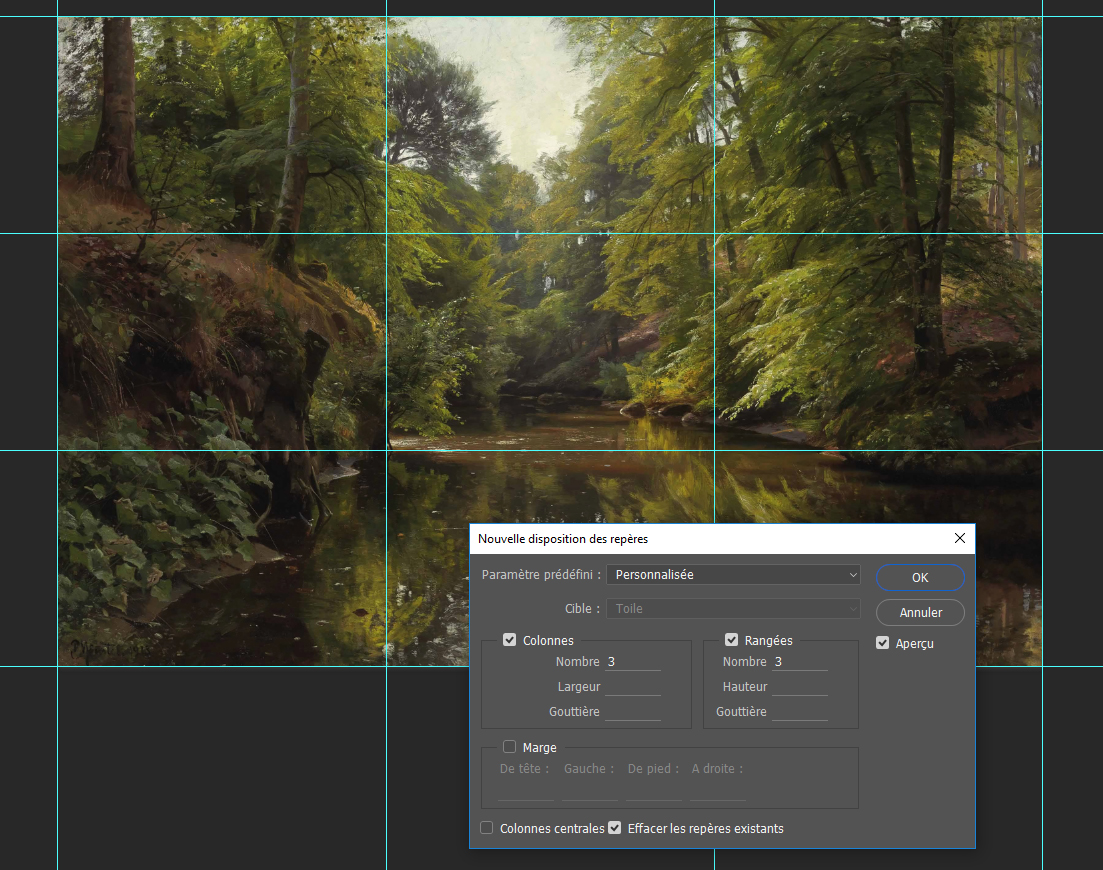Click the De tête margin field

tap(526, 790)
